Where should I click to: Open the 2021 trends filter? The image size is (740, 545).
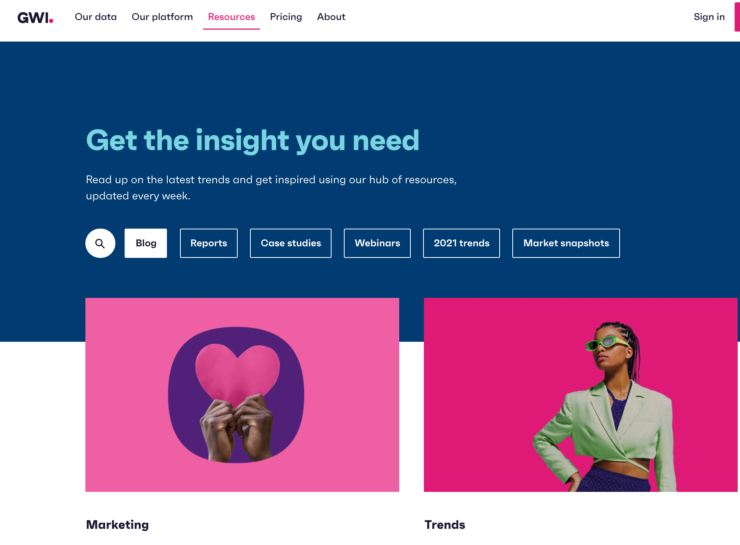coord(462,243)
